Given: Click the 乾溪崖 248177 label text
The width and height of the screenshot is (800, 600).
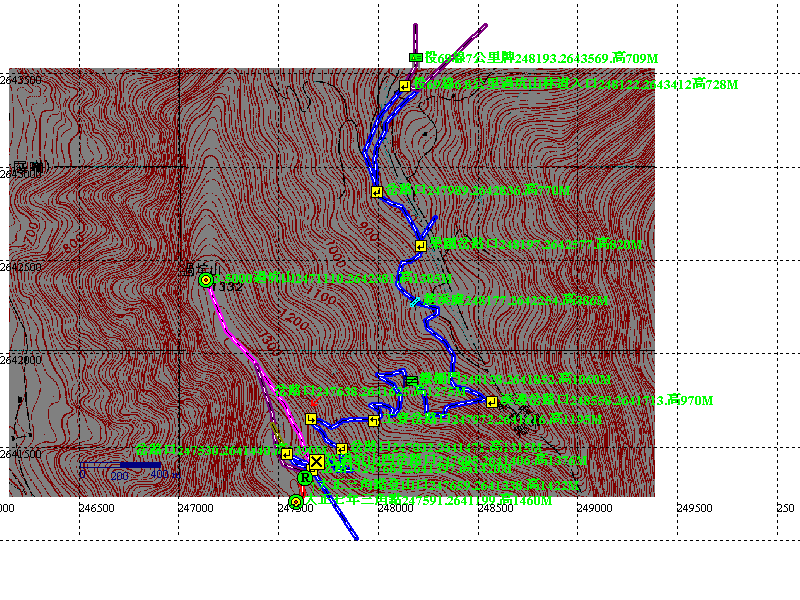Looking at the screenshot, I should [x=515, y=300].
